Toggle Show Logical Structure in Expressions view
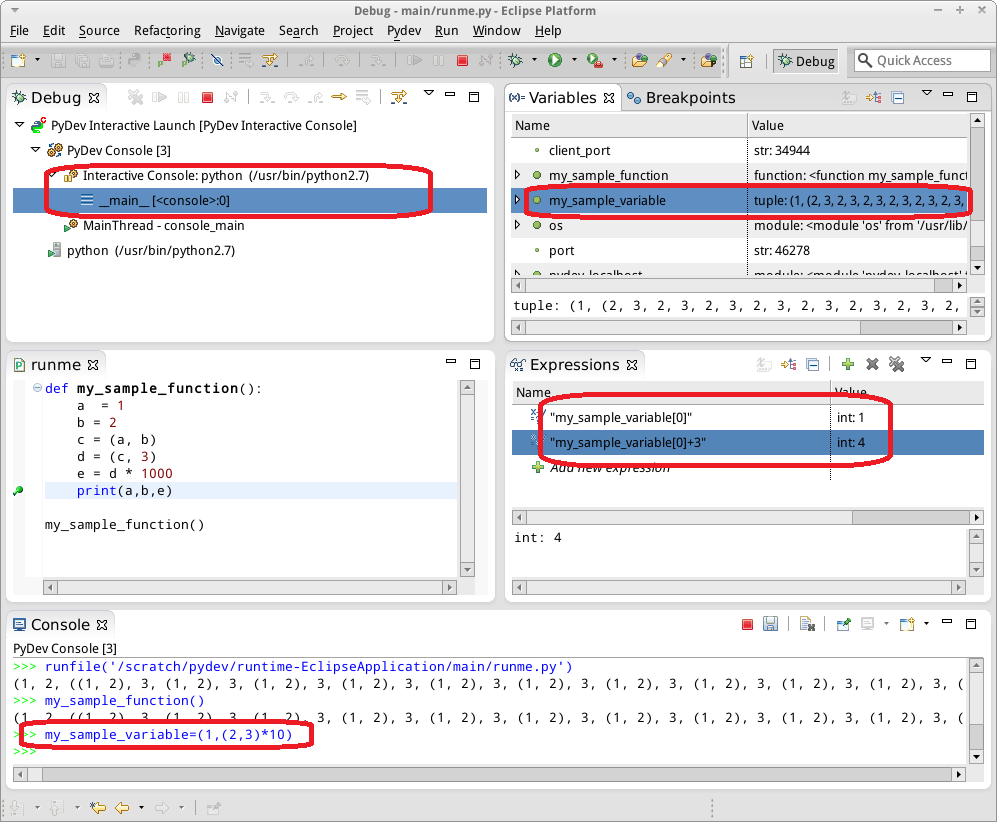 pyautogui.click(x=789, y=365)
